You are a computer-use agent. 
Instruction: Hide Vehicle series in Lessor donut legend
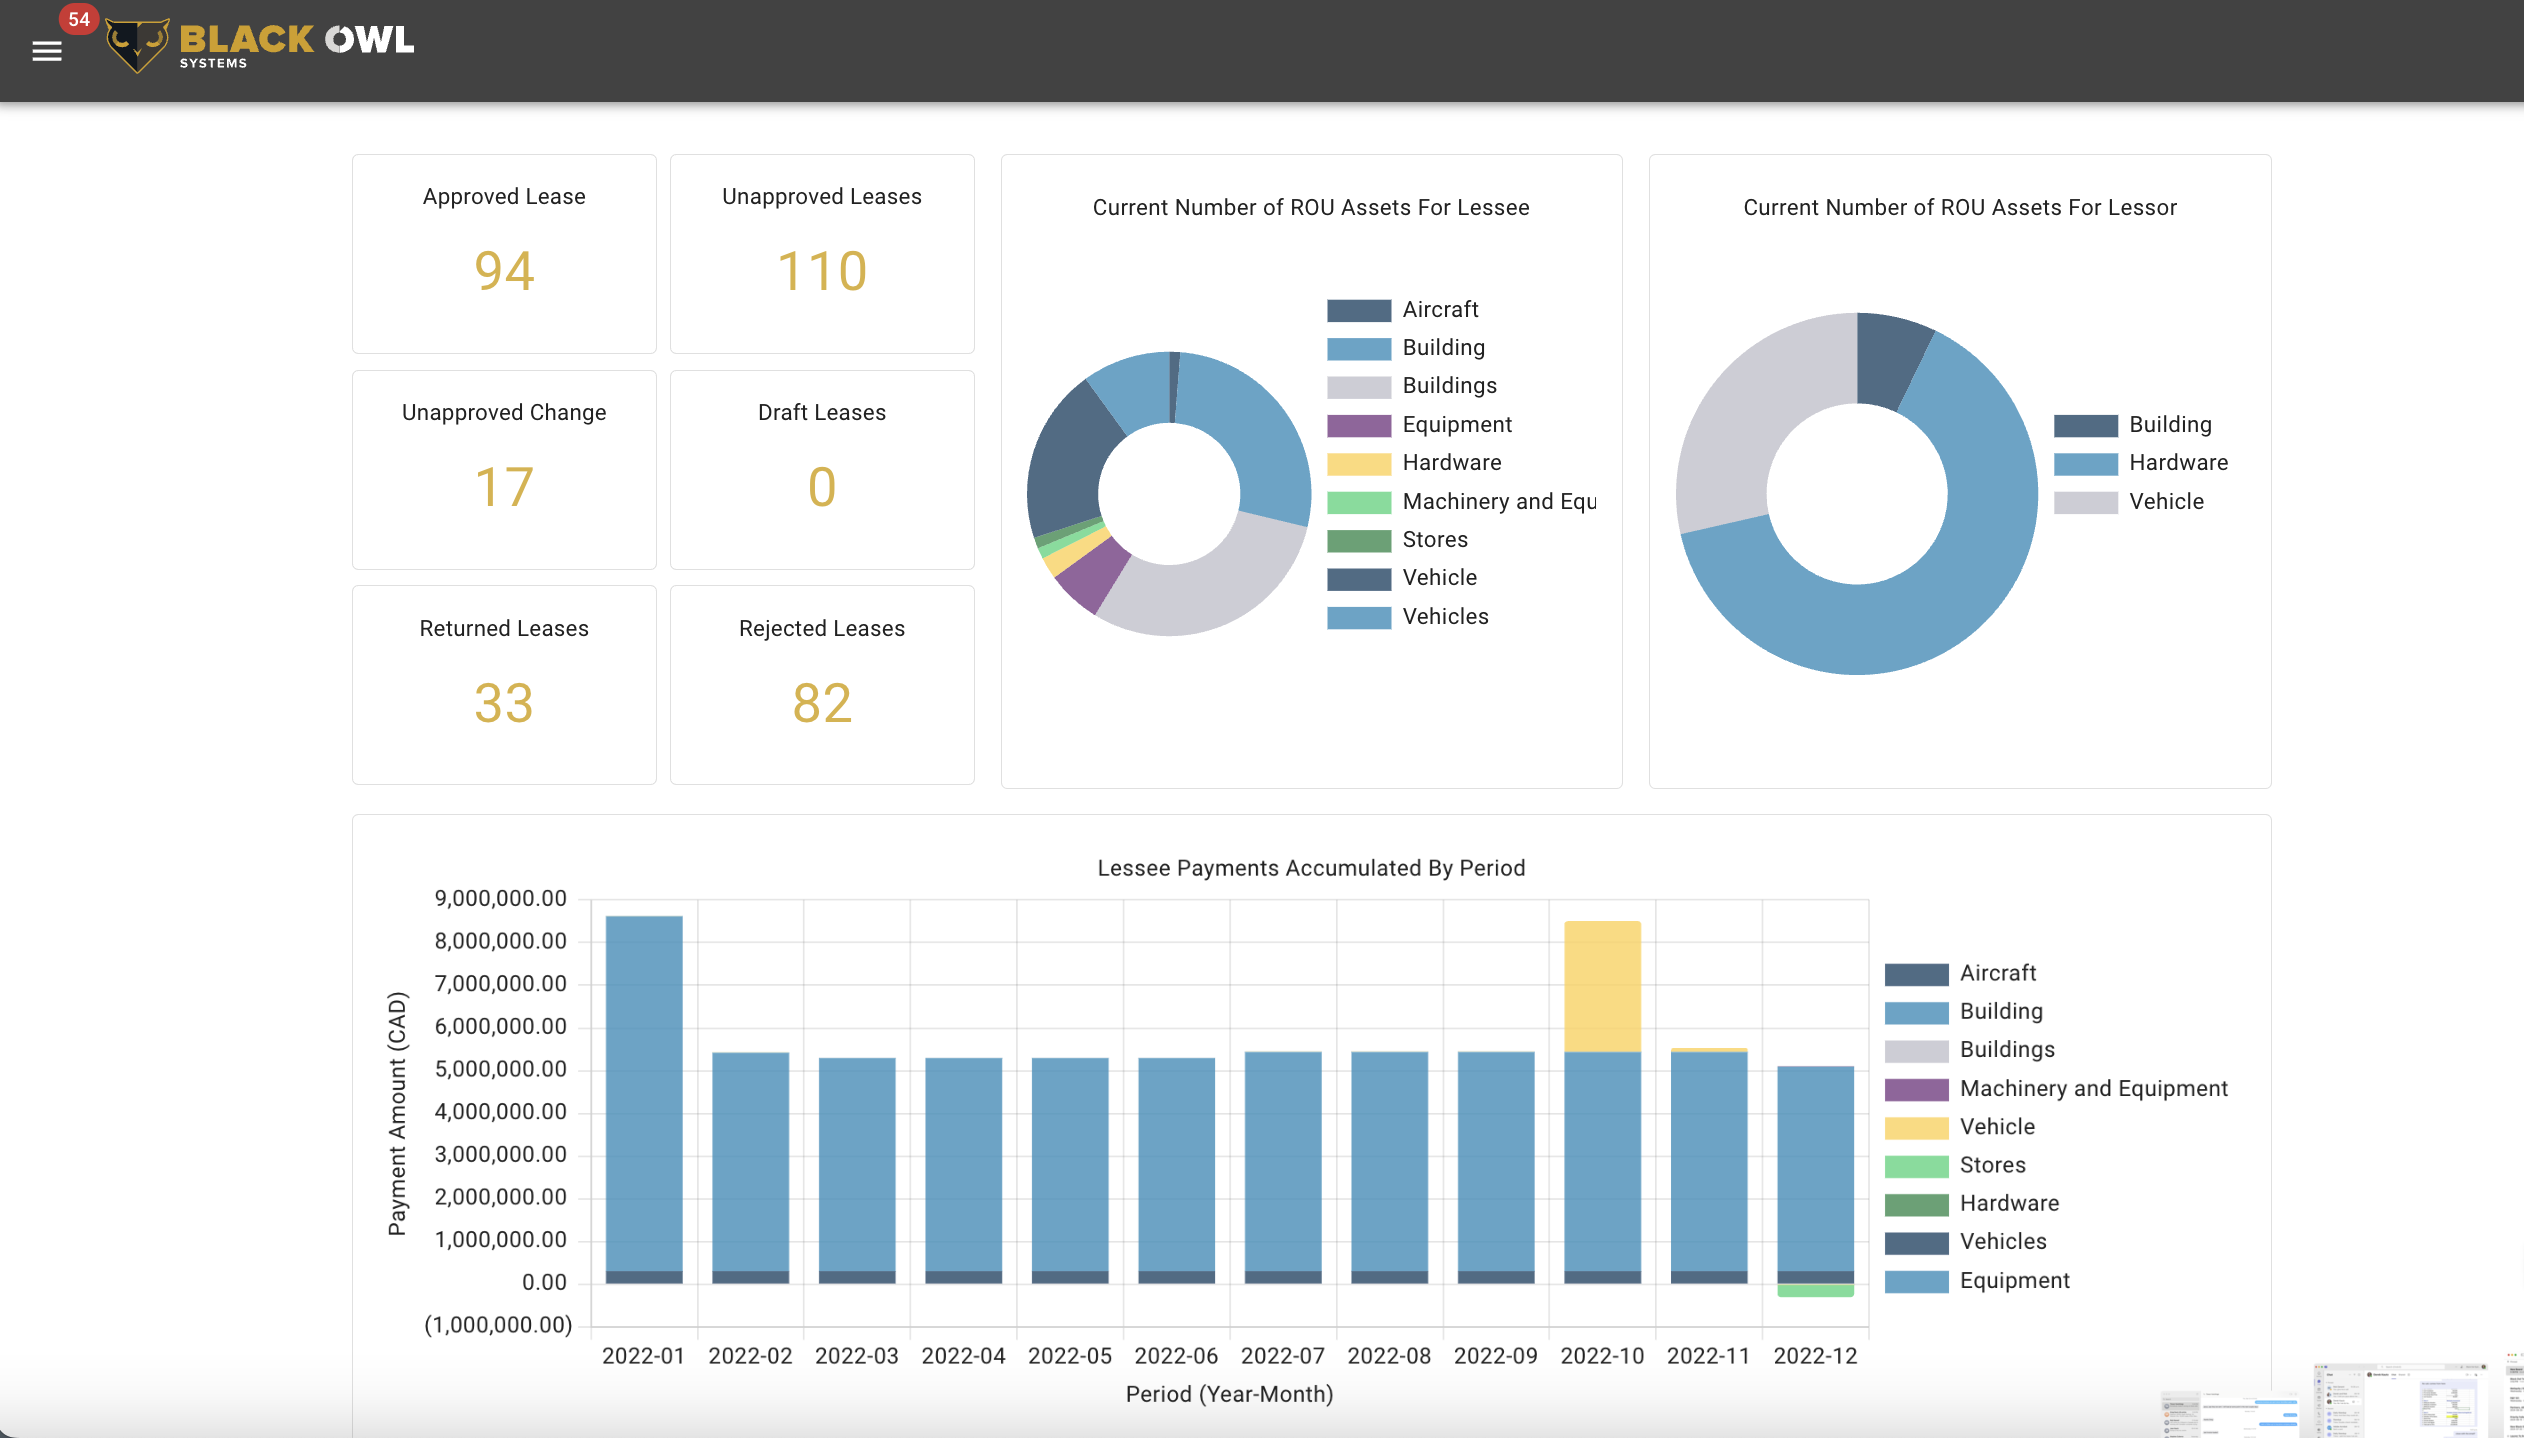pos(2165,502)
